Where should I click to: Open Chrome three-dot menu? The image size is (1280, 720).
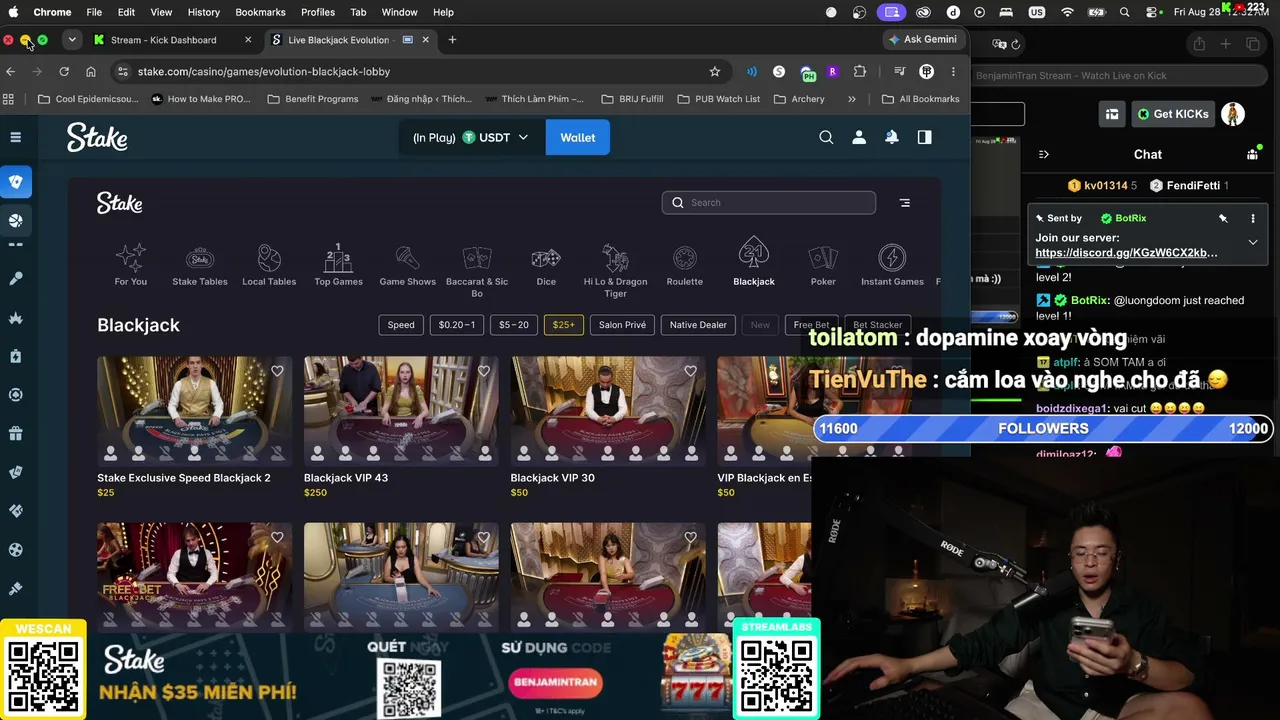pos(953,72)
